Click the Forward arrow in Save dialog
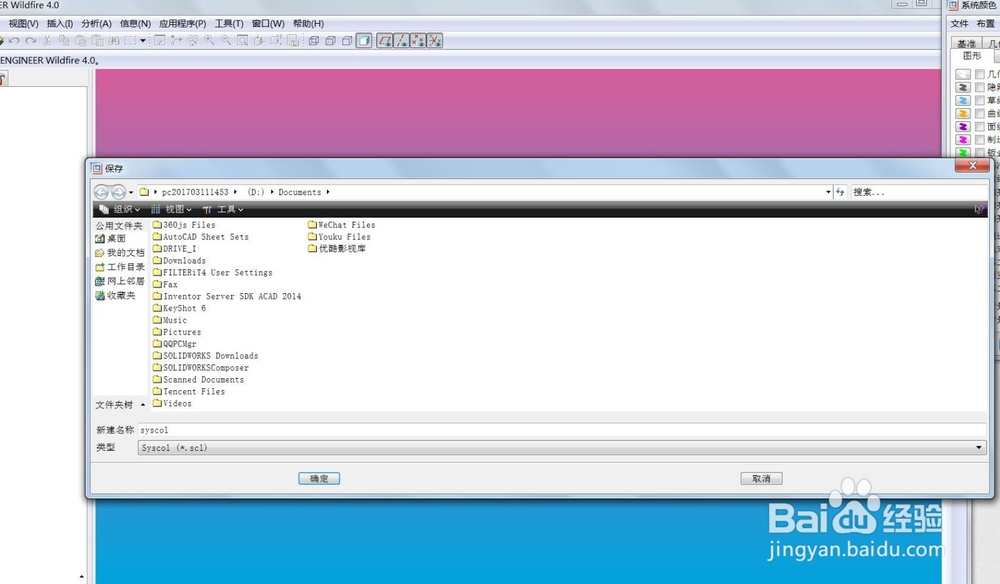Screen dimensions: 1000x584 coord(118,192)
